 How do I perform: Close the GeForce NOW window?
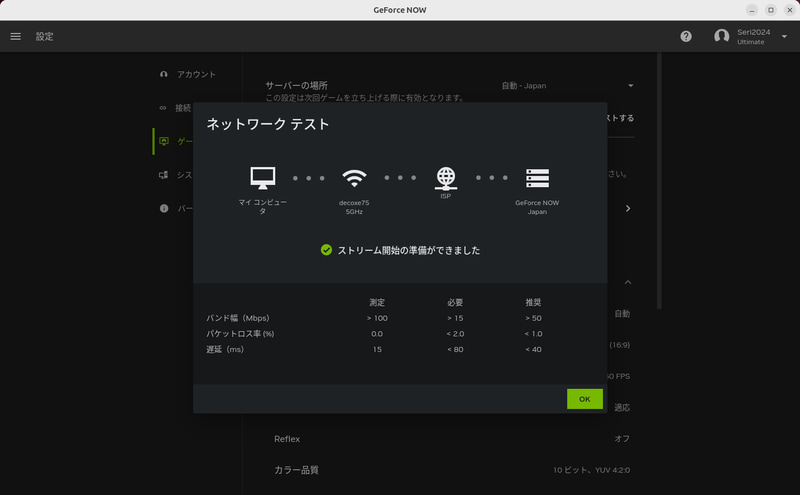click(x=789, y=10)
